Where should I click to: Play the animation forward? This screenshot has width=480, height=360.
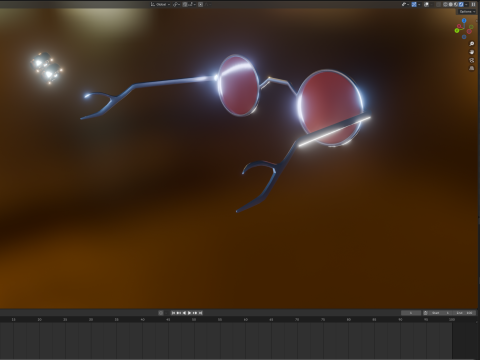pyautogui.click(x=189, y=313)
